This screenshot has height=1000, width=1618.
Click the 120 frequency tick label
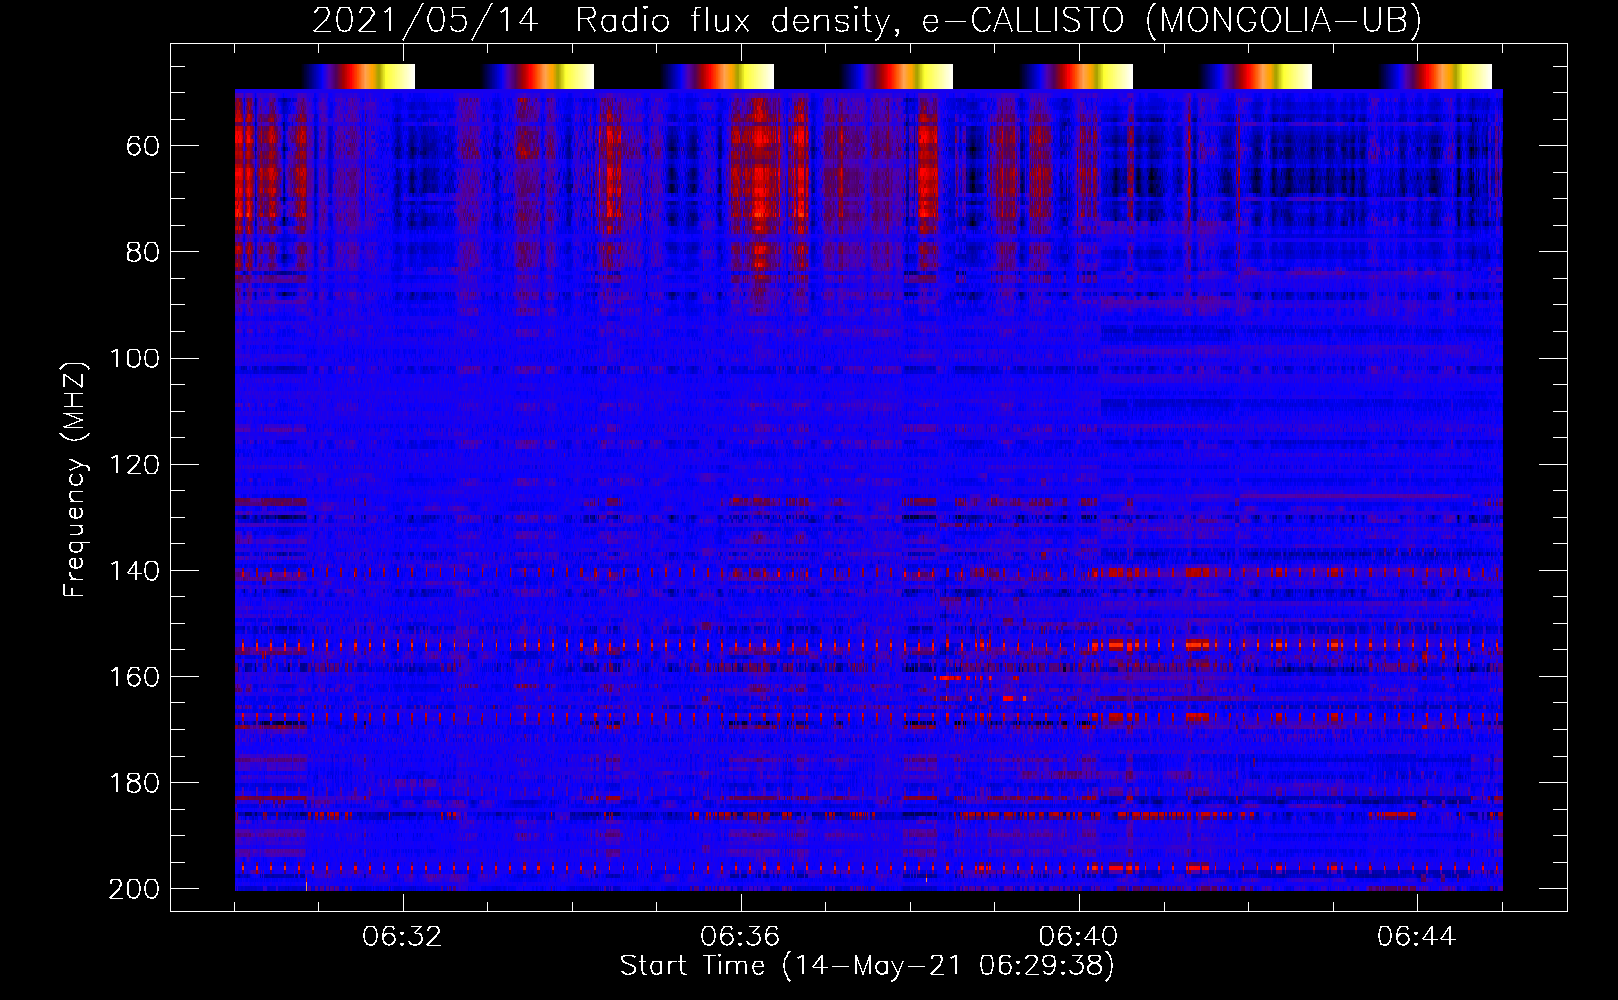click(x=134, y=465)
